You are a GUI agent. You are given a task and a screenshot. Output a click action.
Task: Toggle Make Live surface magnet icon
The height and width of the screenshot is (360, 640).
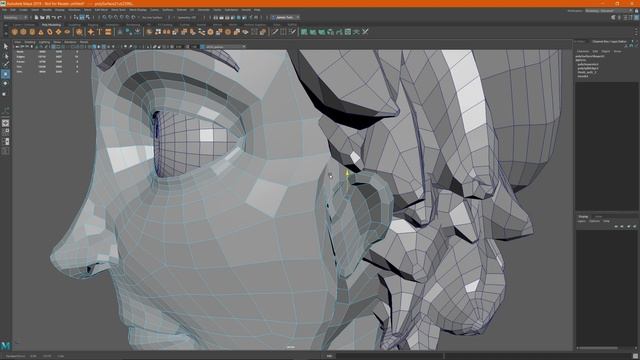tap(133, 18)
